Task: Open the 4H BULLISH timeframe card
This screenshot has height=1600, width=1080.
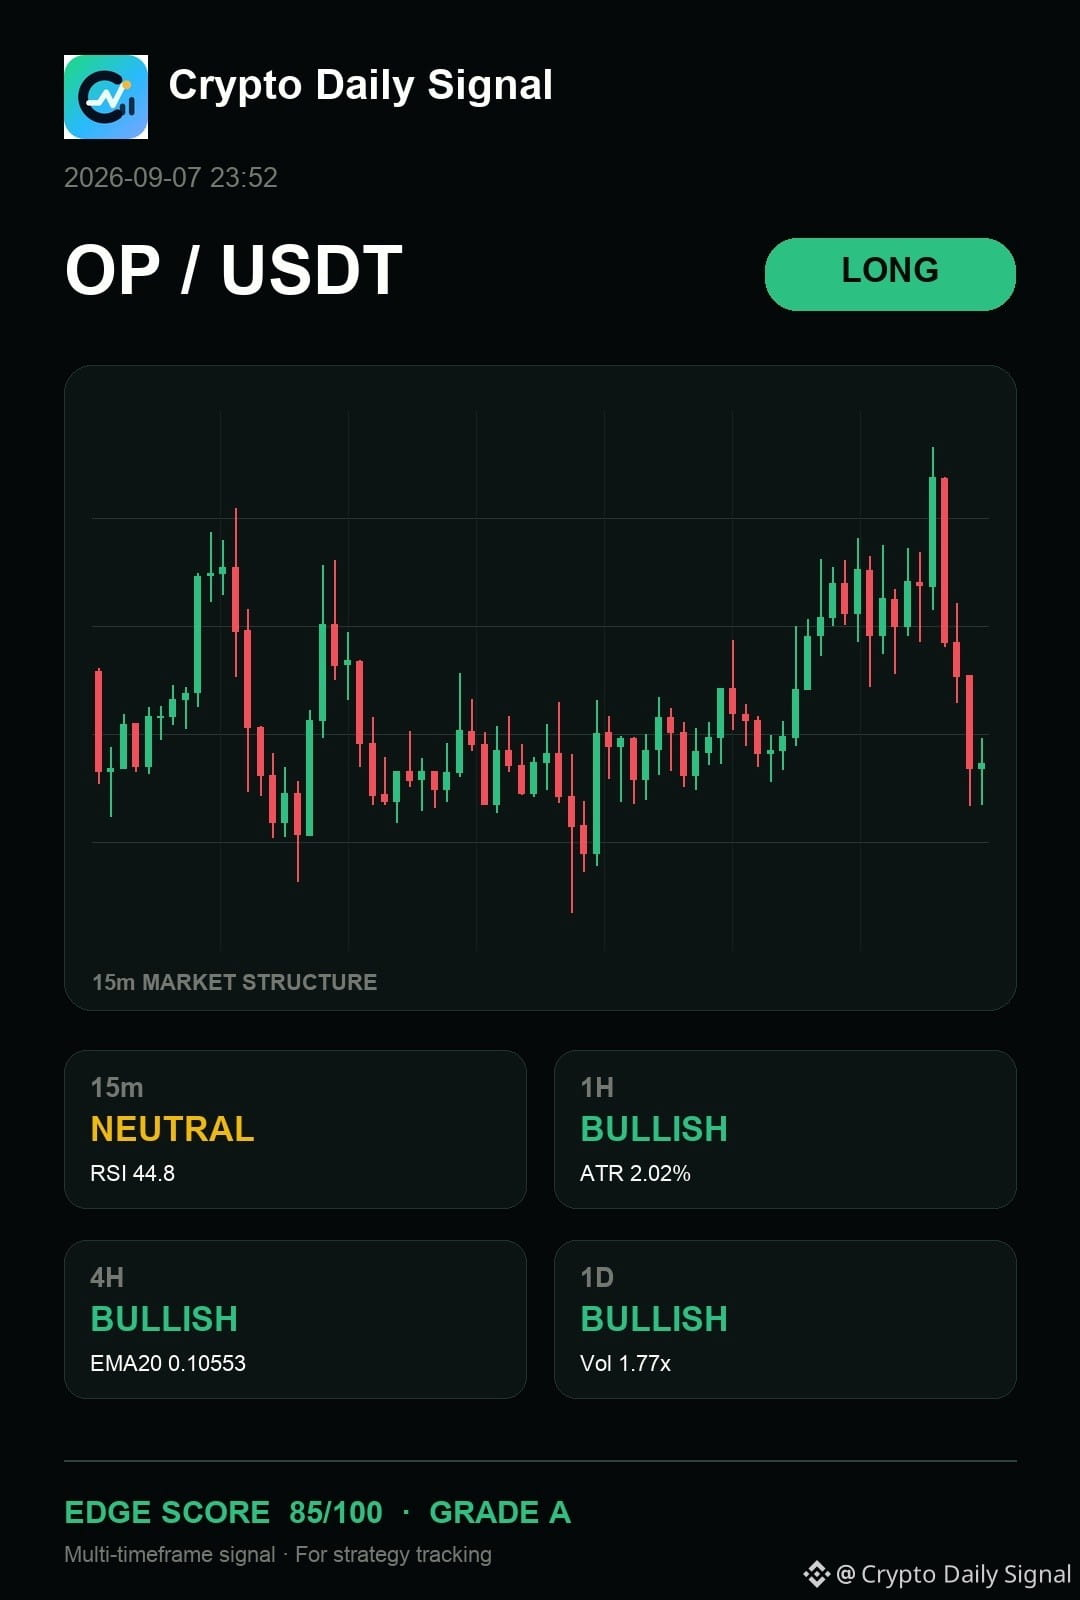Action: pos(295,1319)
